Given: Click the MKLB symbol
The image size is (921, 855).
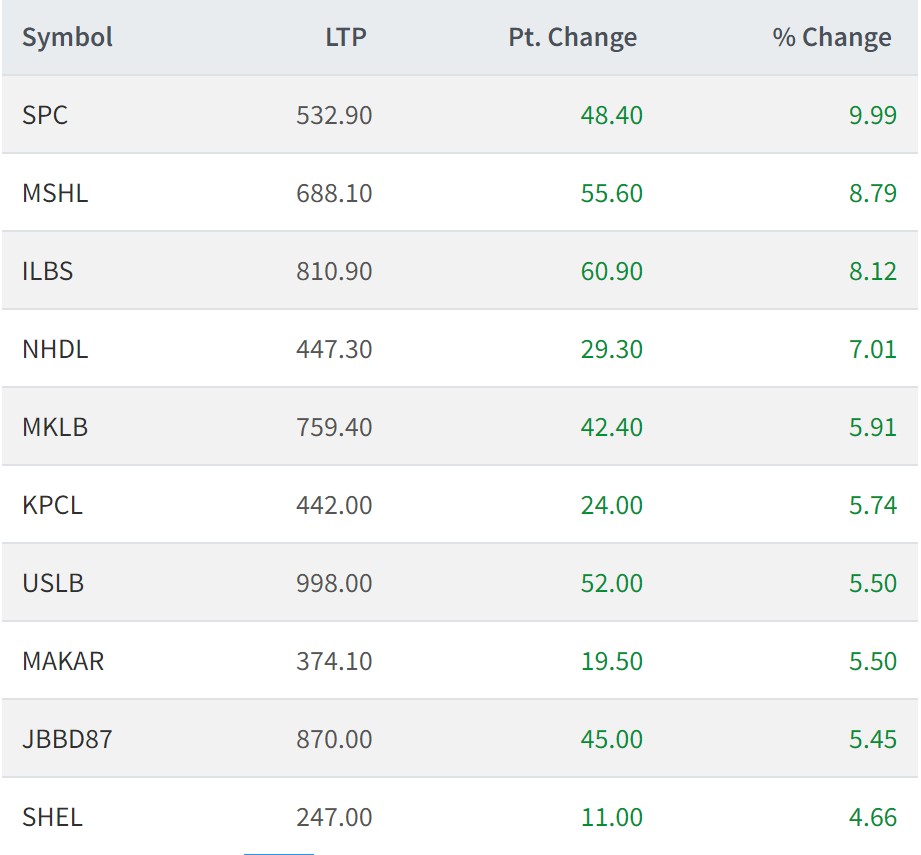Looking at the screenshot, I should click(55, 427).
